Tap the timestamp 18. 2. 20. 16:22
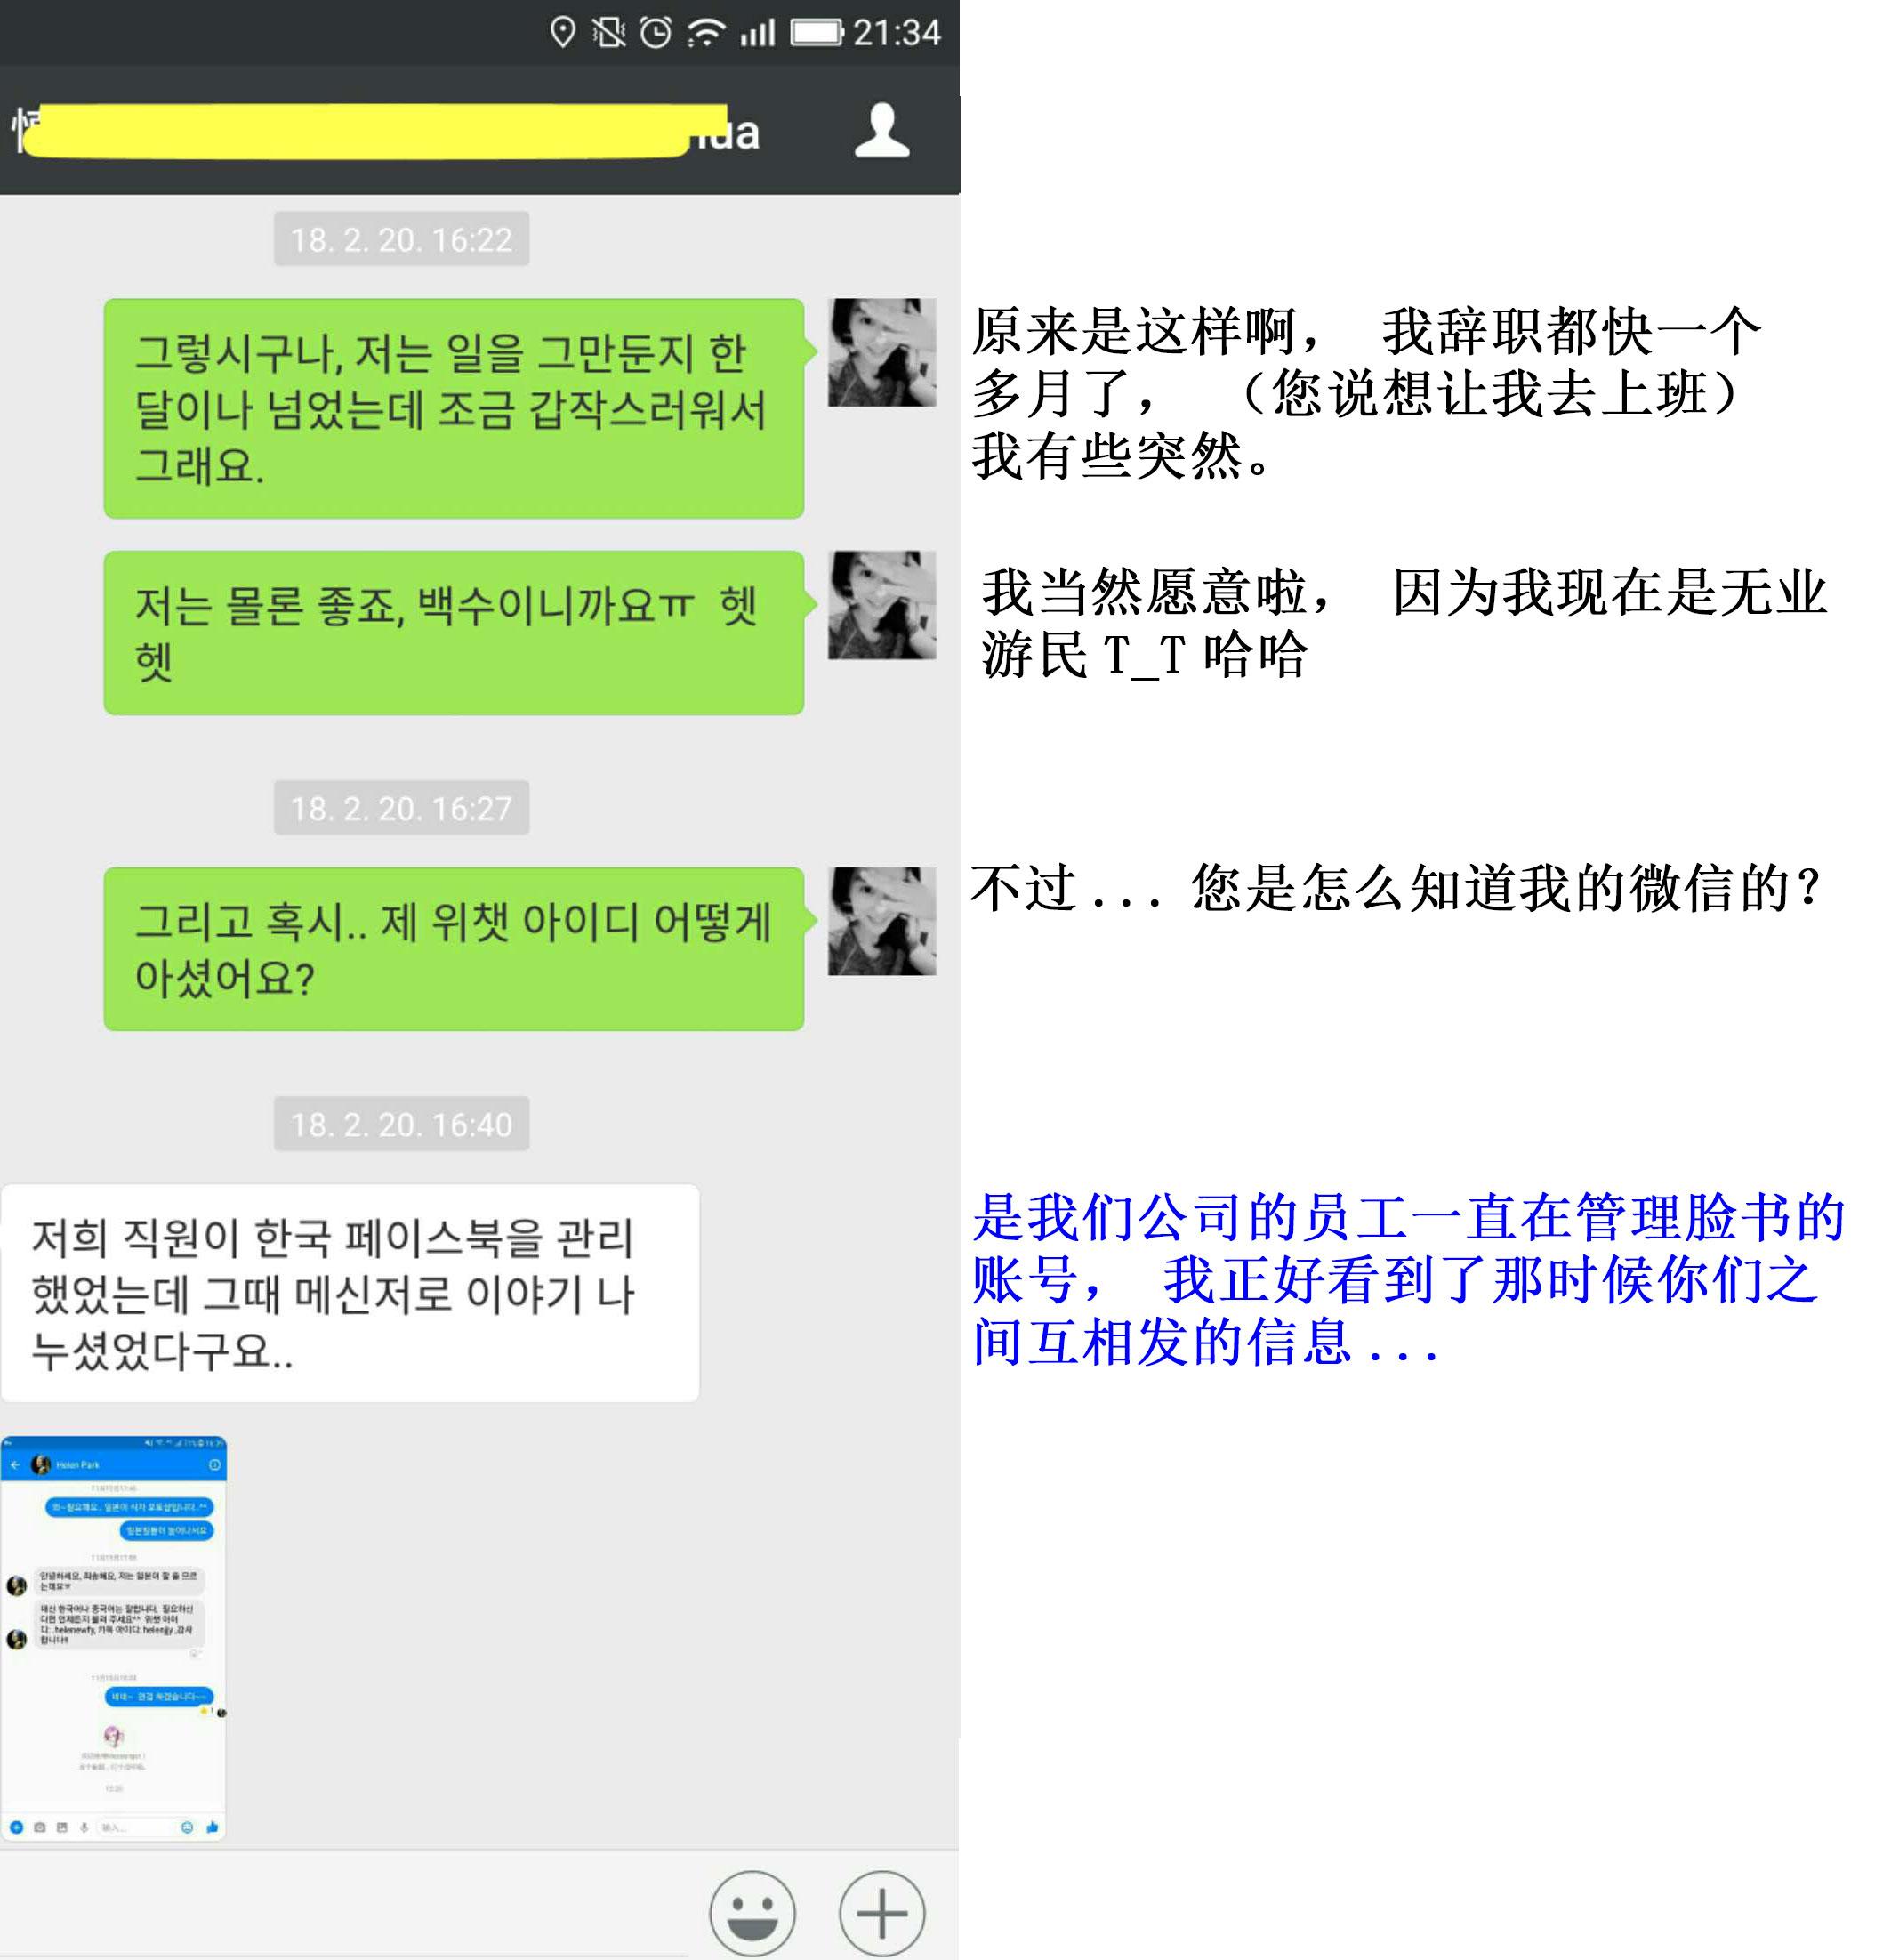 coord(402,239)
